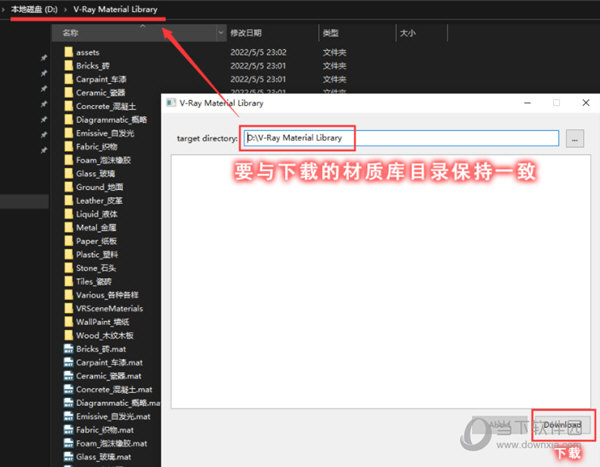
Task: Close the V-Ray Material Library dialog
Action: point(586,103)
